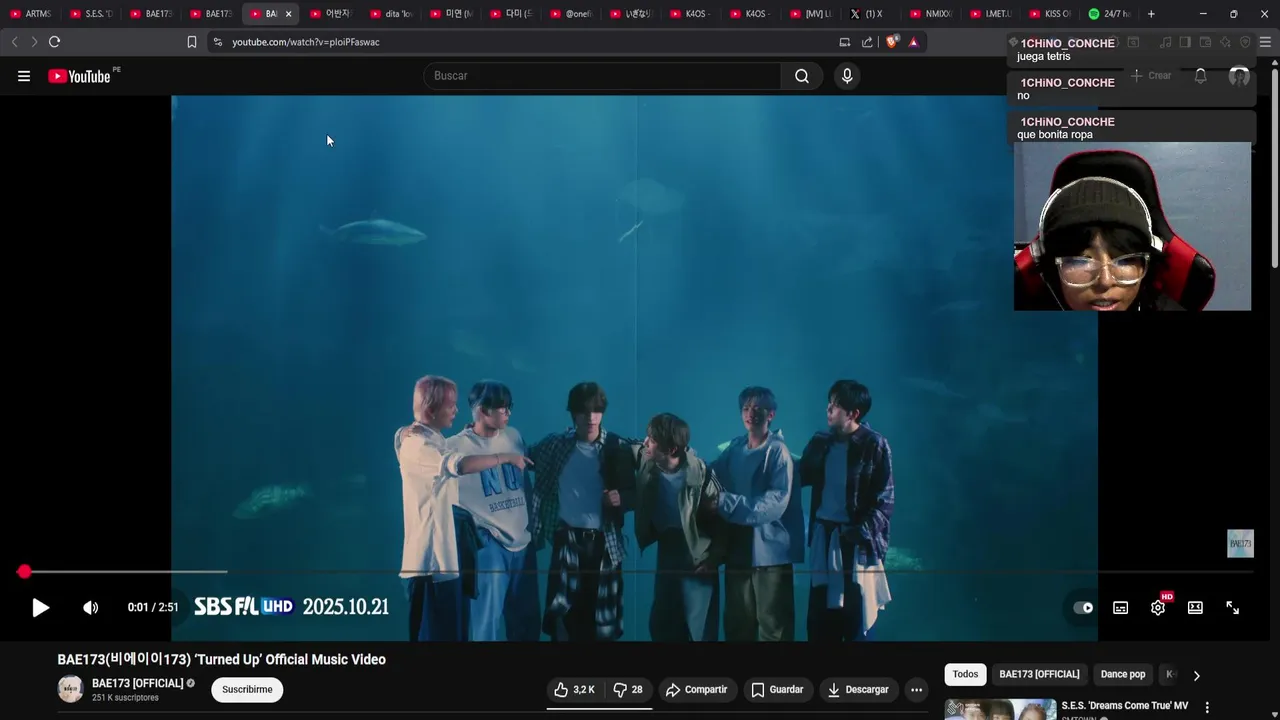Click the address bar URL
The width and height of the screenshot is (1280, 720).
pos(306,42)
